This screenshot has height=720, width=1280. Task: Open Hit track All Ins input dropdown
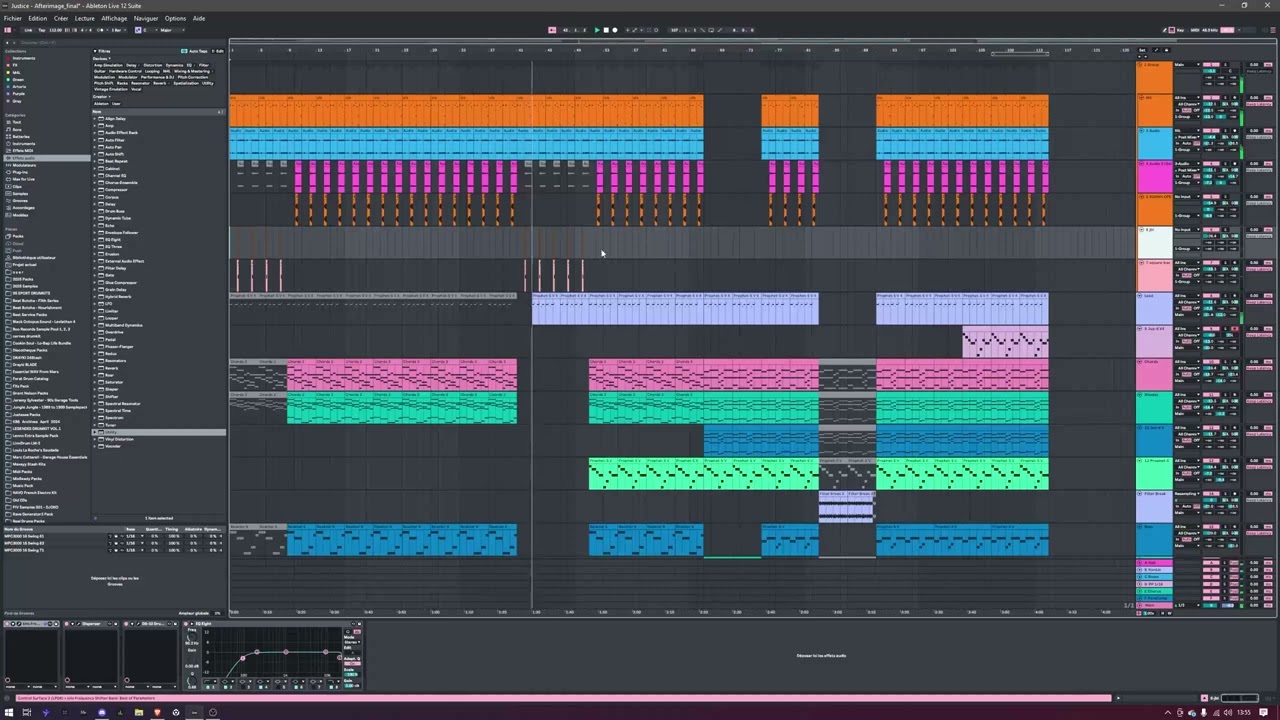1187,98
